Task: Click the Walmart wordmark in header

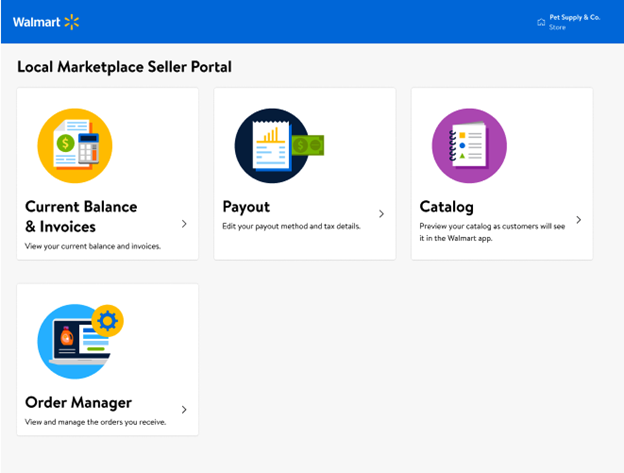Action: pos(37,22)
